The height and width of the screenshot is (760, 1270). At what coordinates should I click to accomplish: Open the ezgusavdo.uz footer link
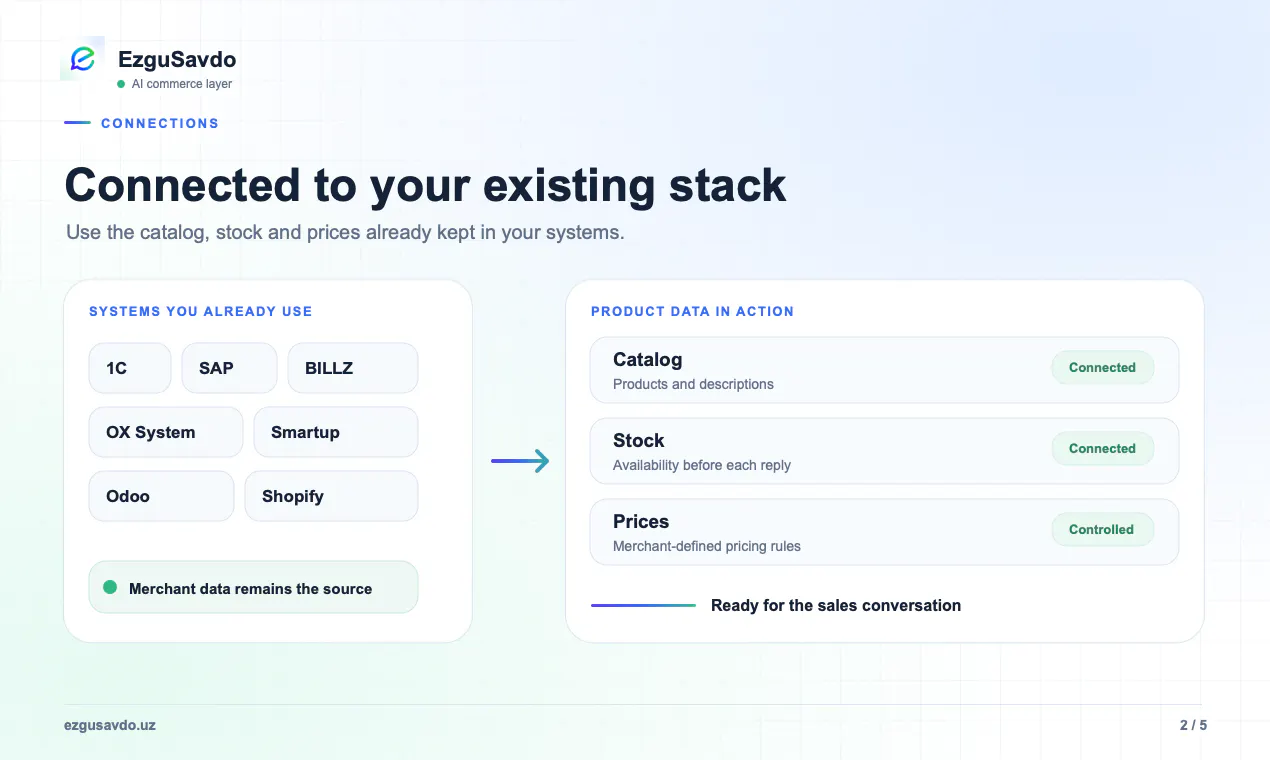click(x=110, y=725)
